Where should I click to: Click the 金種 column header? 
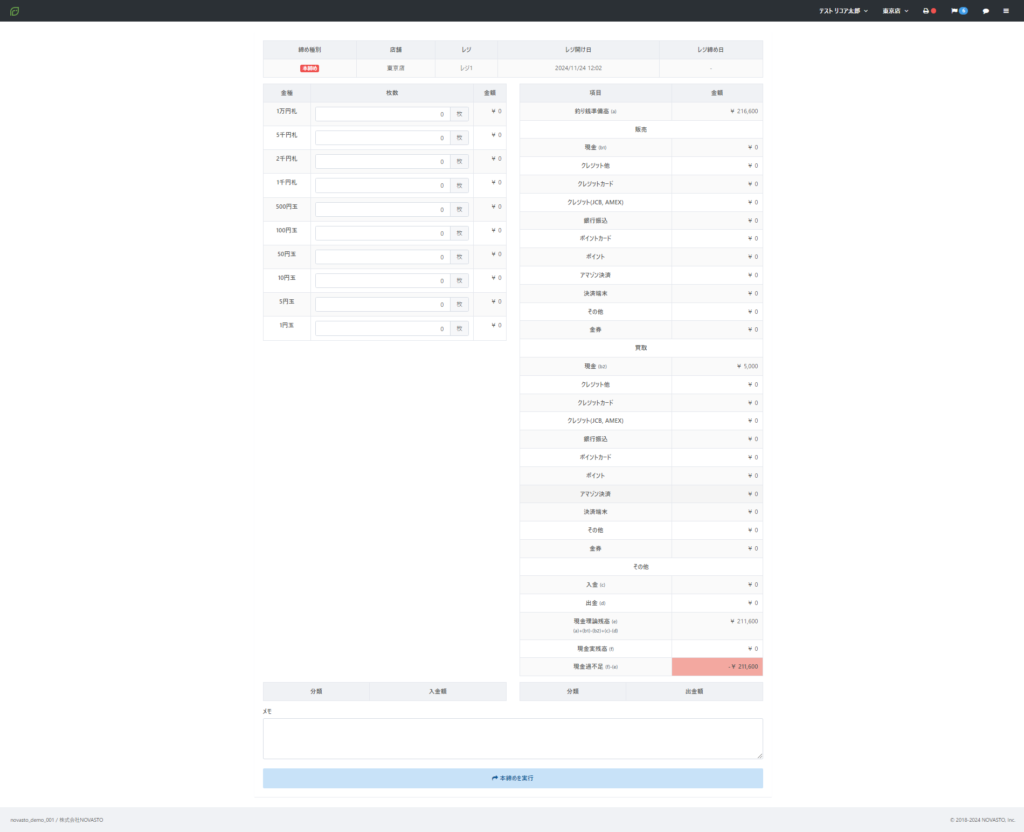[287, 93]
